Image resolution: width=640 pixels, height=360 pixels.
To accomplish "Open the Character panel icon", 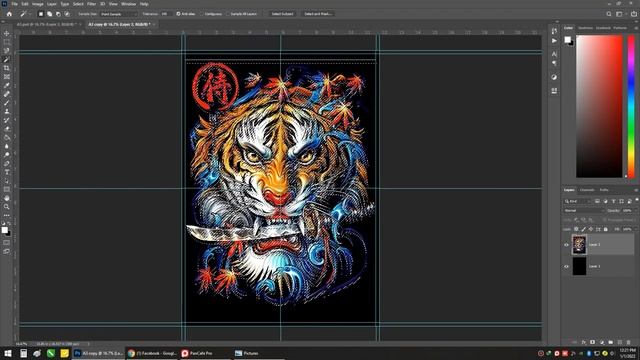I will (554, 53).
